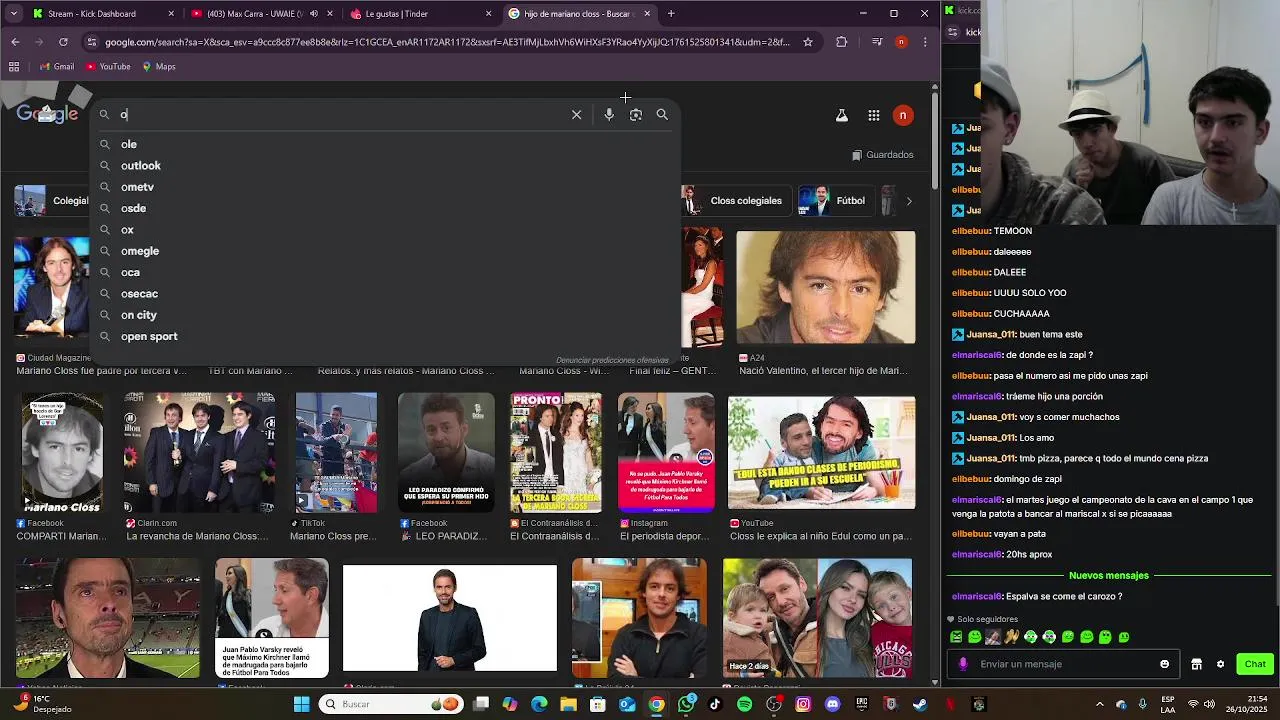Open Google Search Labs flask icon
Screen dimensions: 1280x720
(x=842, y=115)
